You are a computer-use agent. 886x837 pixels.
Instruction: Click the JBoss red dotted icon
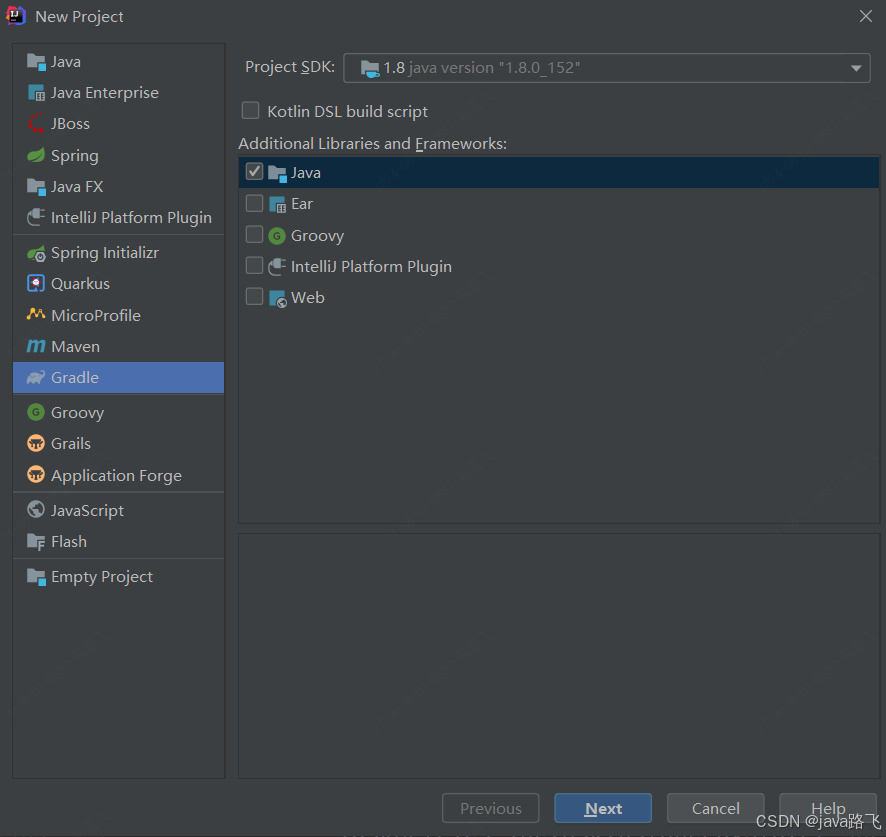pos(36,123)
